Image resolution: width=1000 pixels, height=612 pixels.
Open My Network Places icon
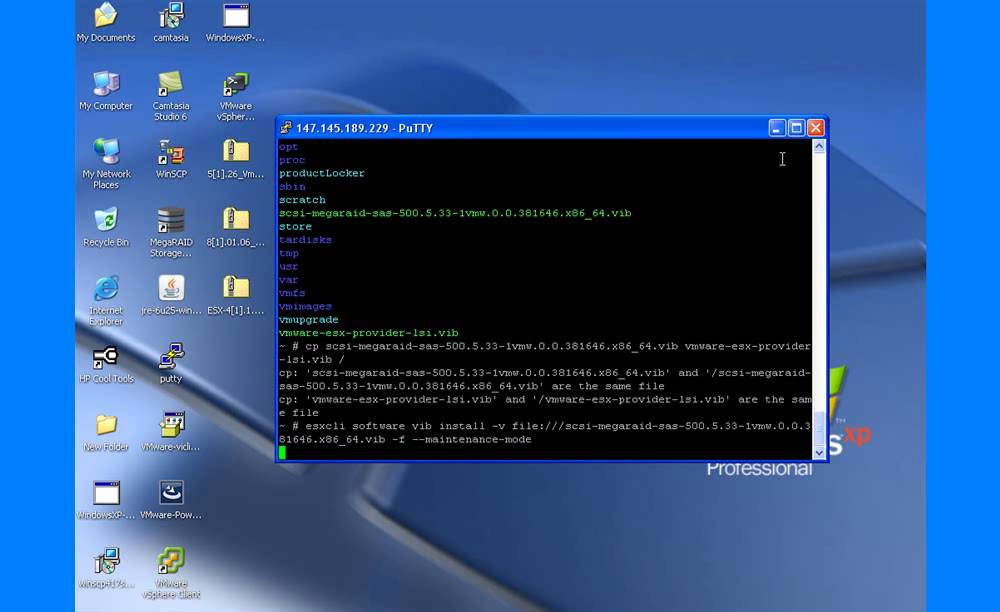click(x=106, y=164)
